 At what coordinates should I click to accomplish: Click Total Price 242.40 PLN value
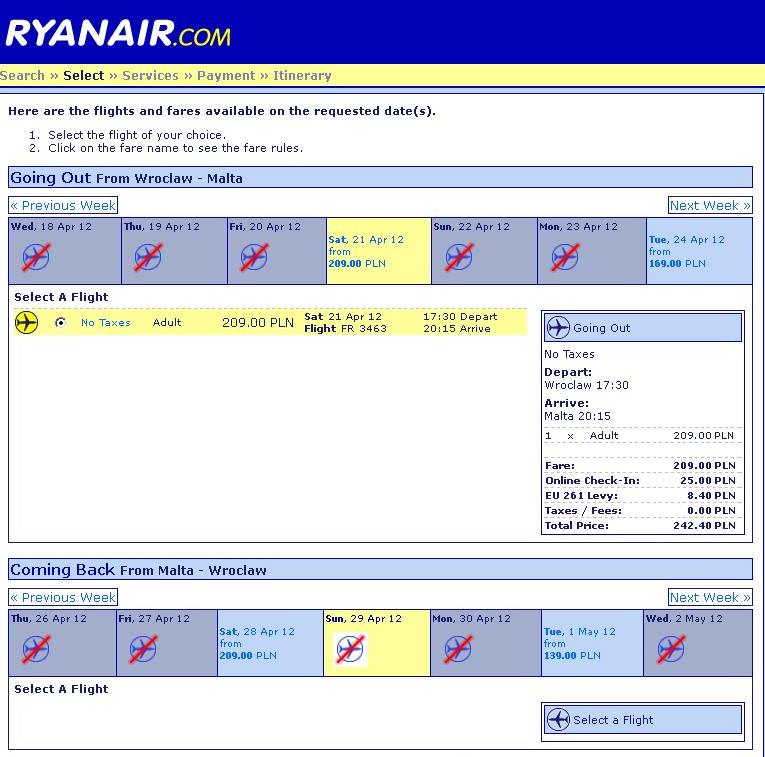tap(704, 525)
